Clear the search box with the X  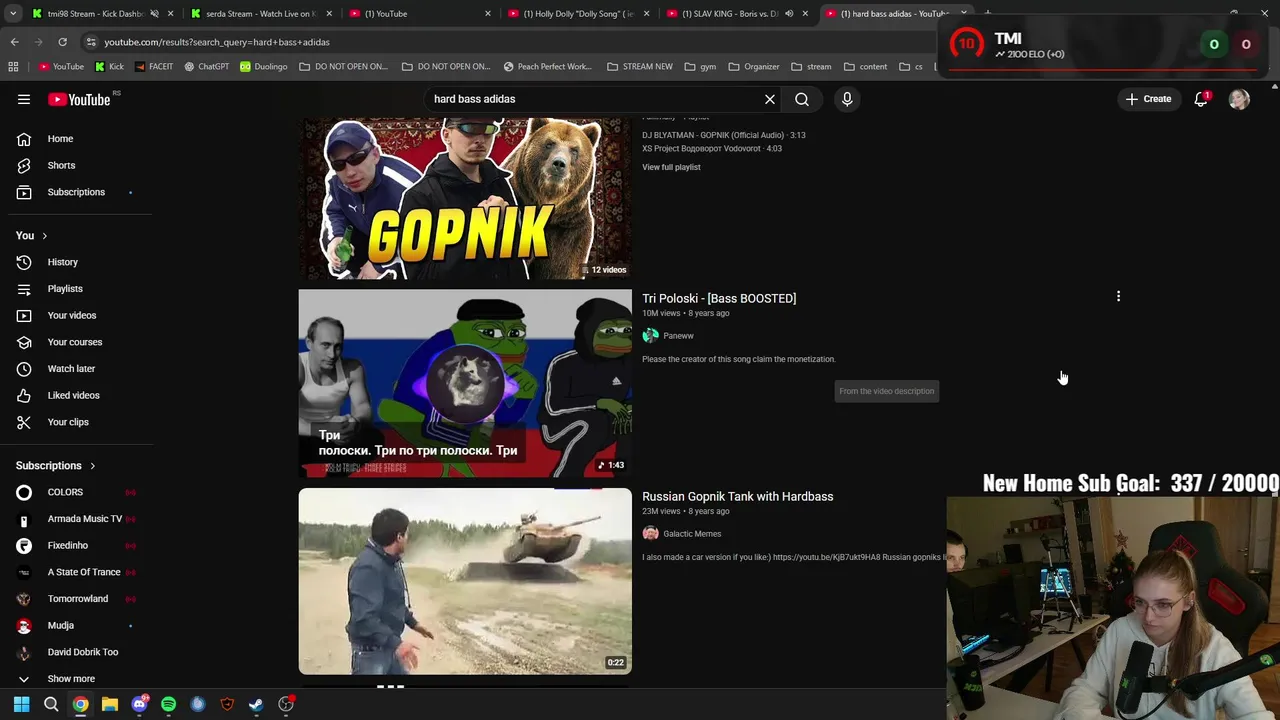(770, 99)
